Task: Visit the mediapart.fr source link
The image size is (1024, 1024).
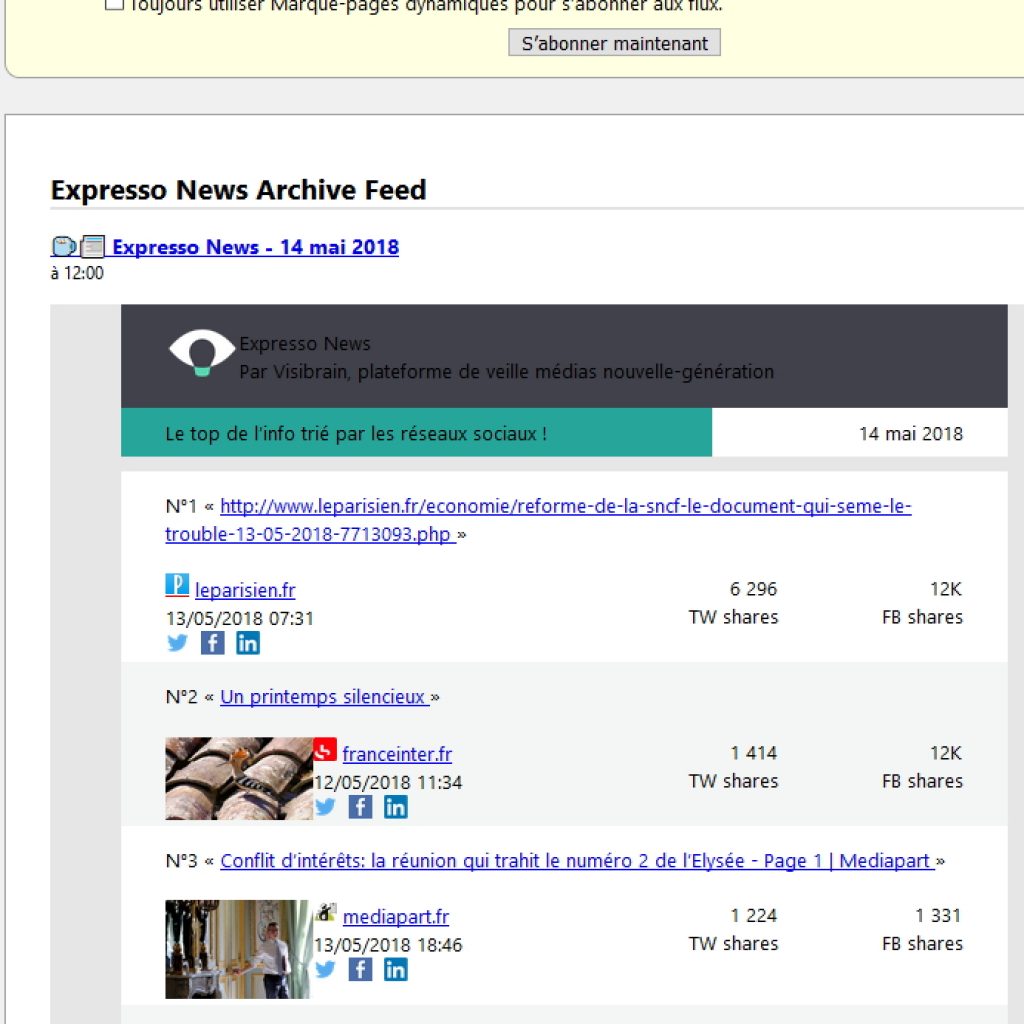Action: point(396,917)
